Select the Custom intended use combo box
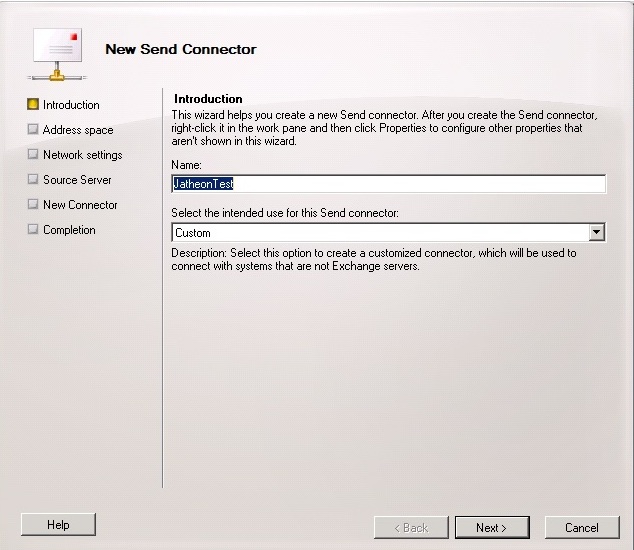634x550 pixels. coord(389,233)
